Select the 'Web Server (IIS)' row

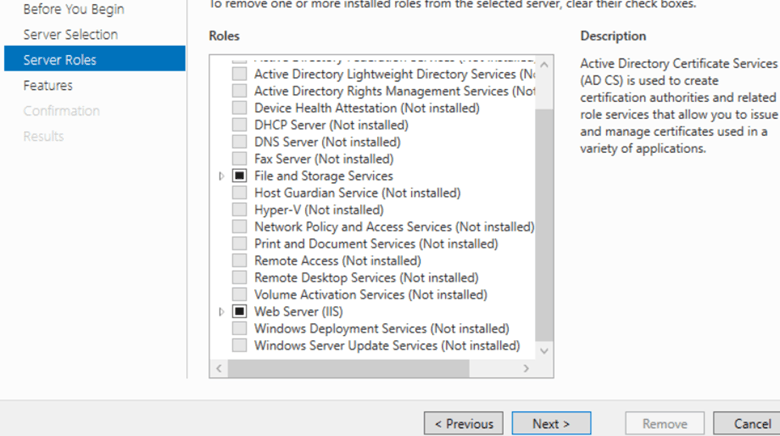pyautogui.click(x=298, y=312)
